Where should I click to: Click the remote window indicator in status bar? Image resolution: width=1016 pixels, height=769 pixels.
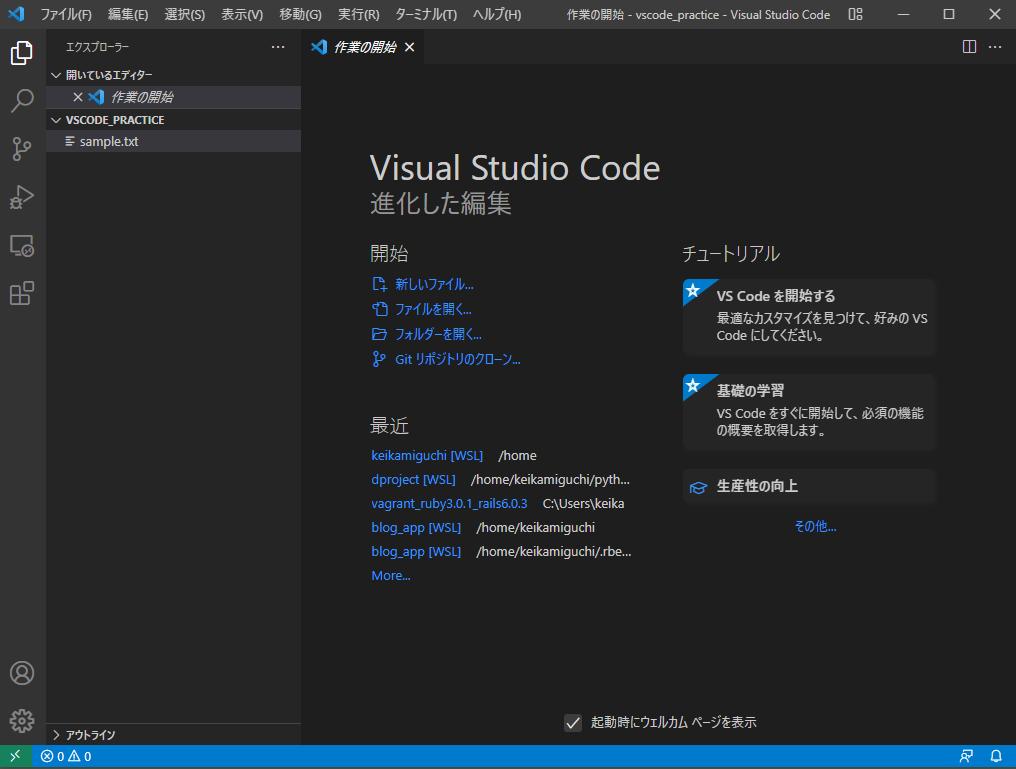coord(16,756)
